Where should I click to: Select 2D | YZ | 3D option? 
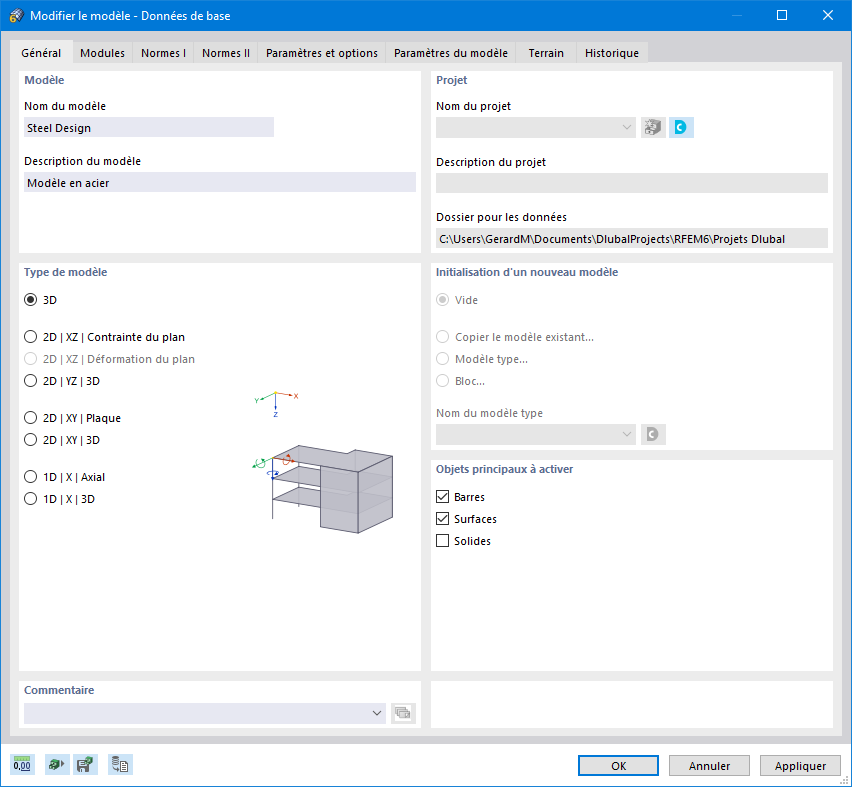click(x=30, y=381)
